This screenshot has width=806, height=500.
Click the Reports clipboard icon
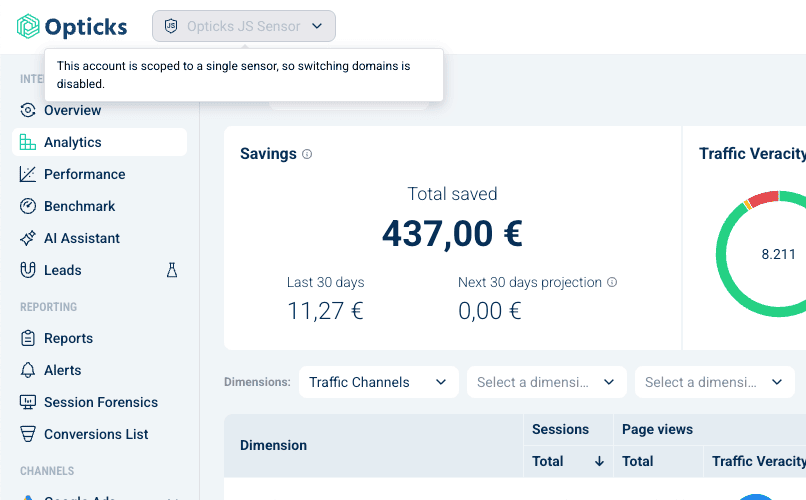pos(28,338)
